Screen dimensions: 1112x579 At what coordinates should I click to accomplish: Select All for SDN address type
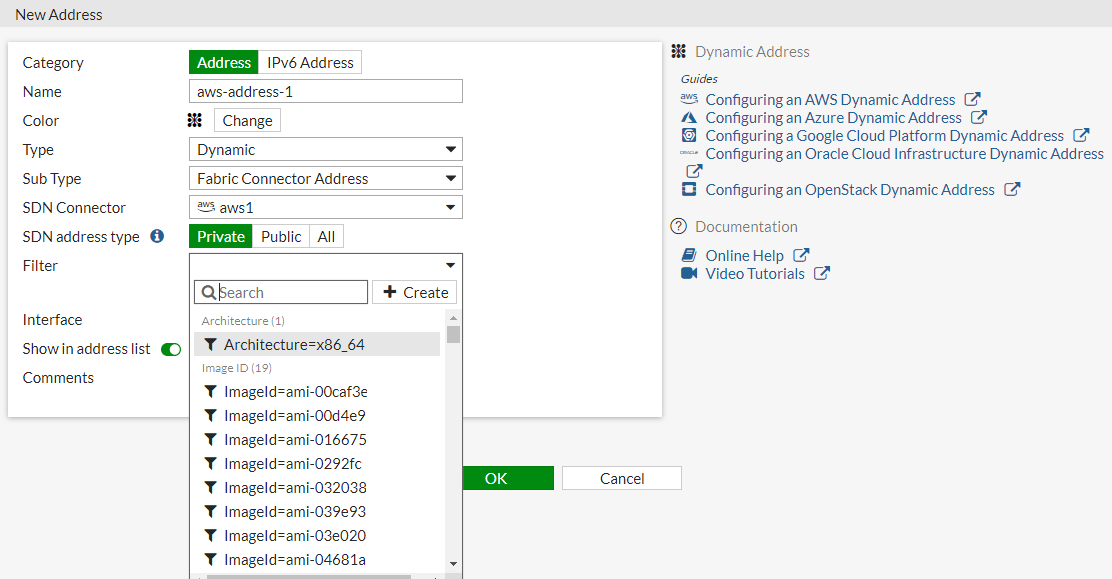tap(327, 237)
